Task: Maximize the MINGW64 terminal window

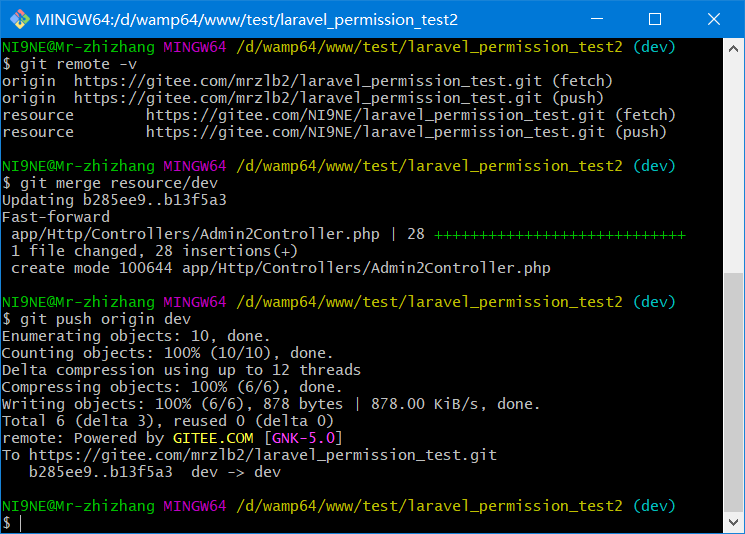Action: (655, 19)
